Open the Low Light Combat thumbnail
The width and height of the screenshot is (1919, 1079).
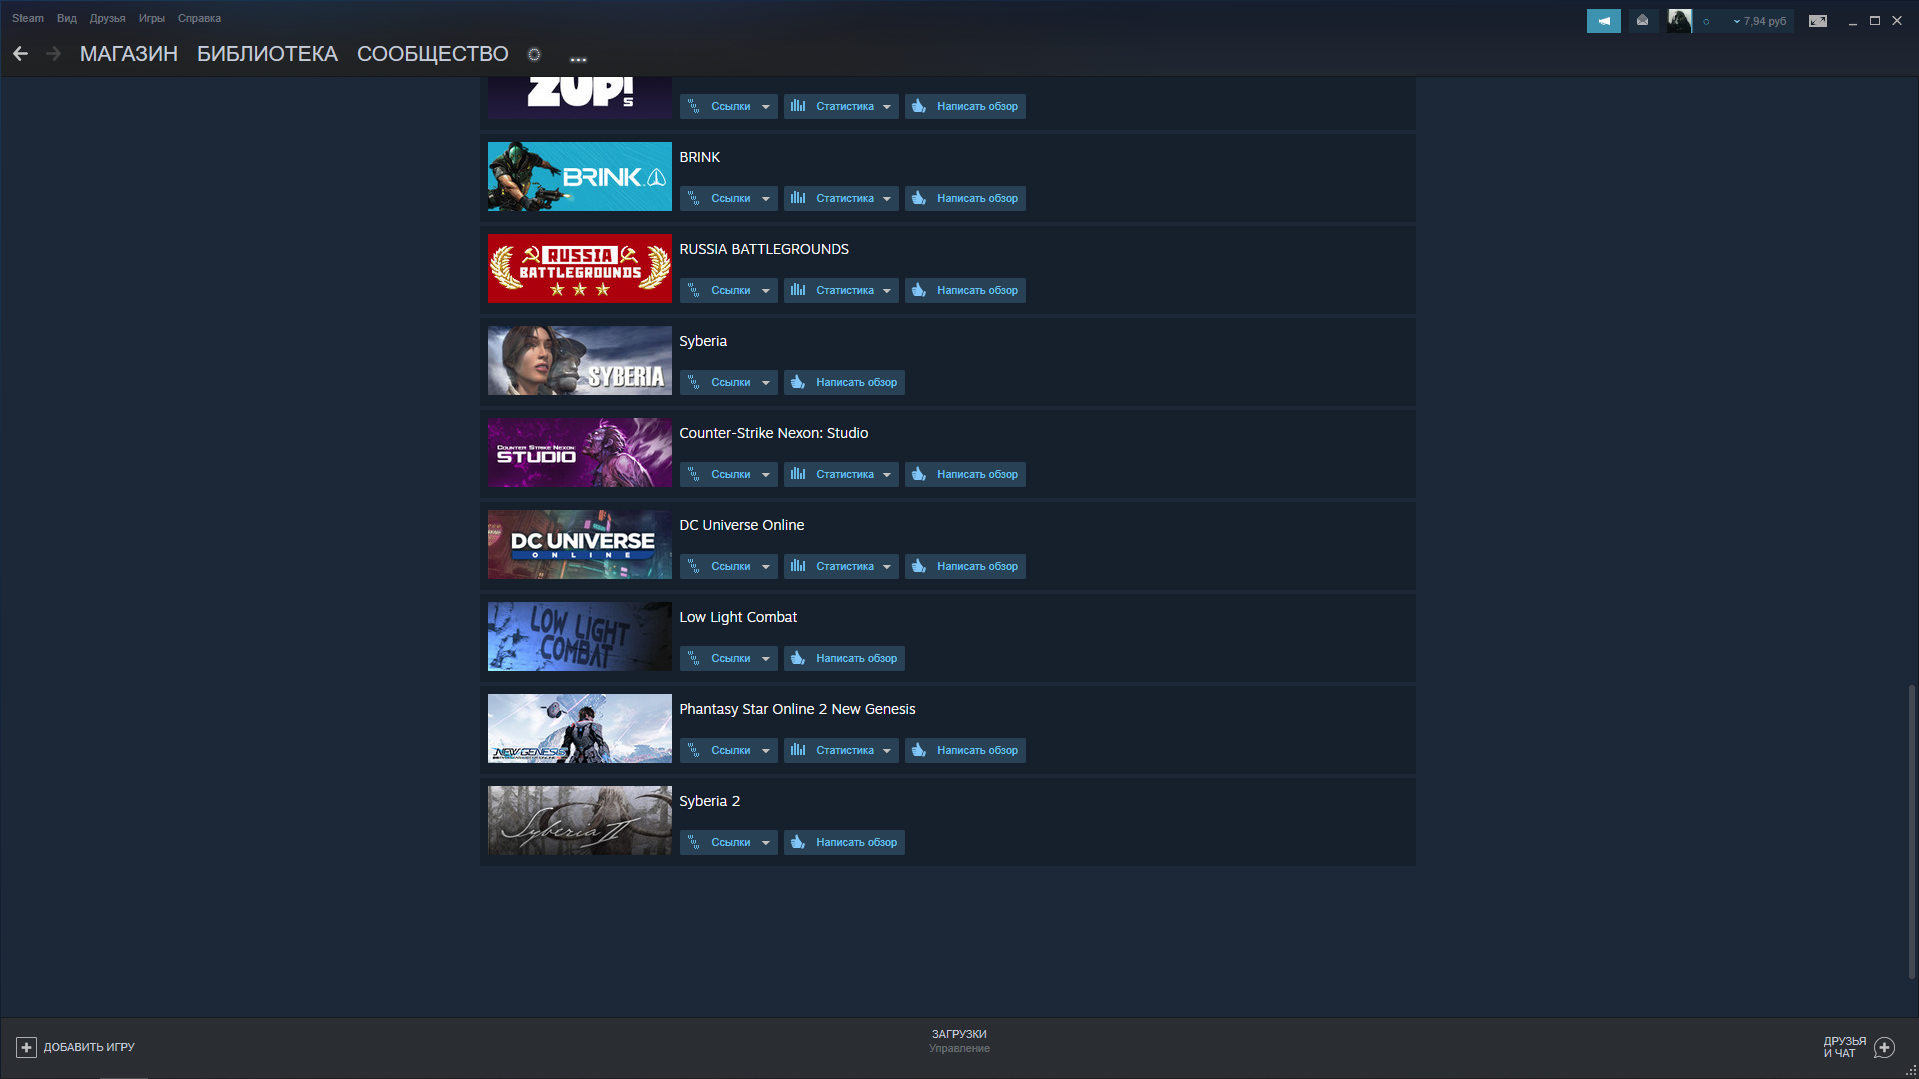580,636
